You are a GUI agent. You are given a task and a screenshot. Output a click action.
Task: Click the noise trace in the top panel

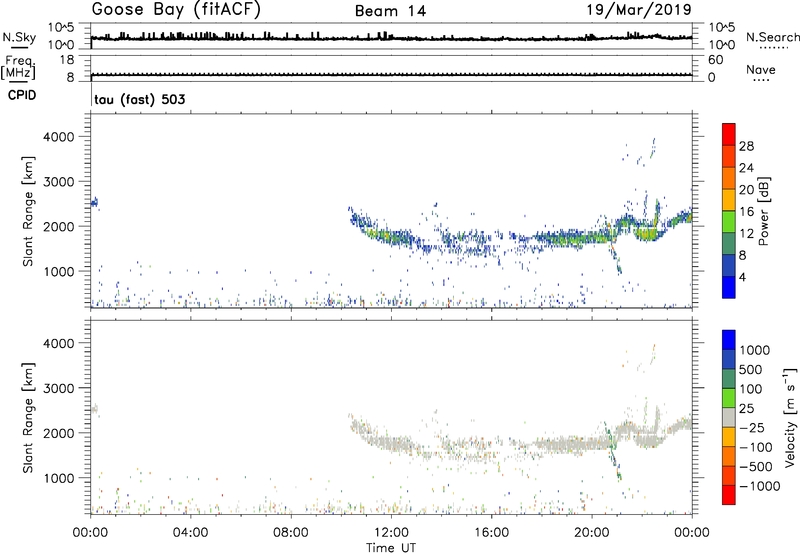(x=391, y=38)
